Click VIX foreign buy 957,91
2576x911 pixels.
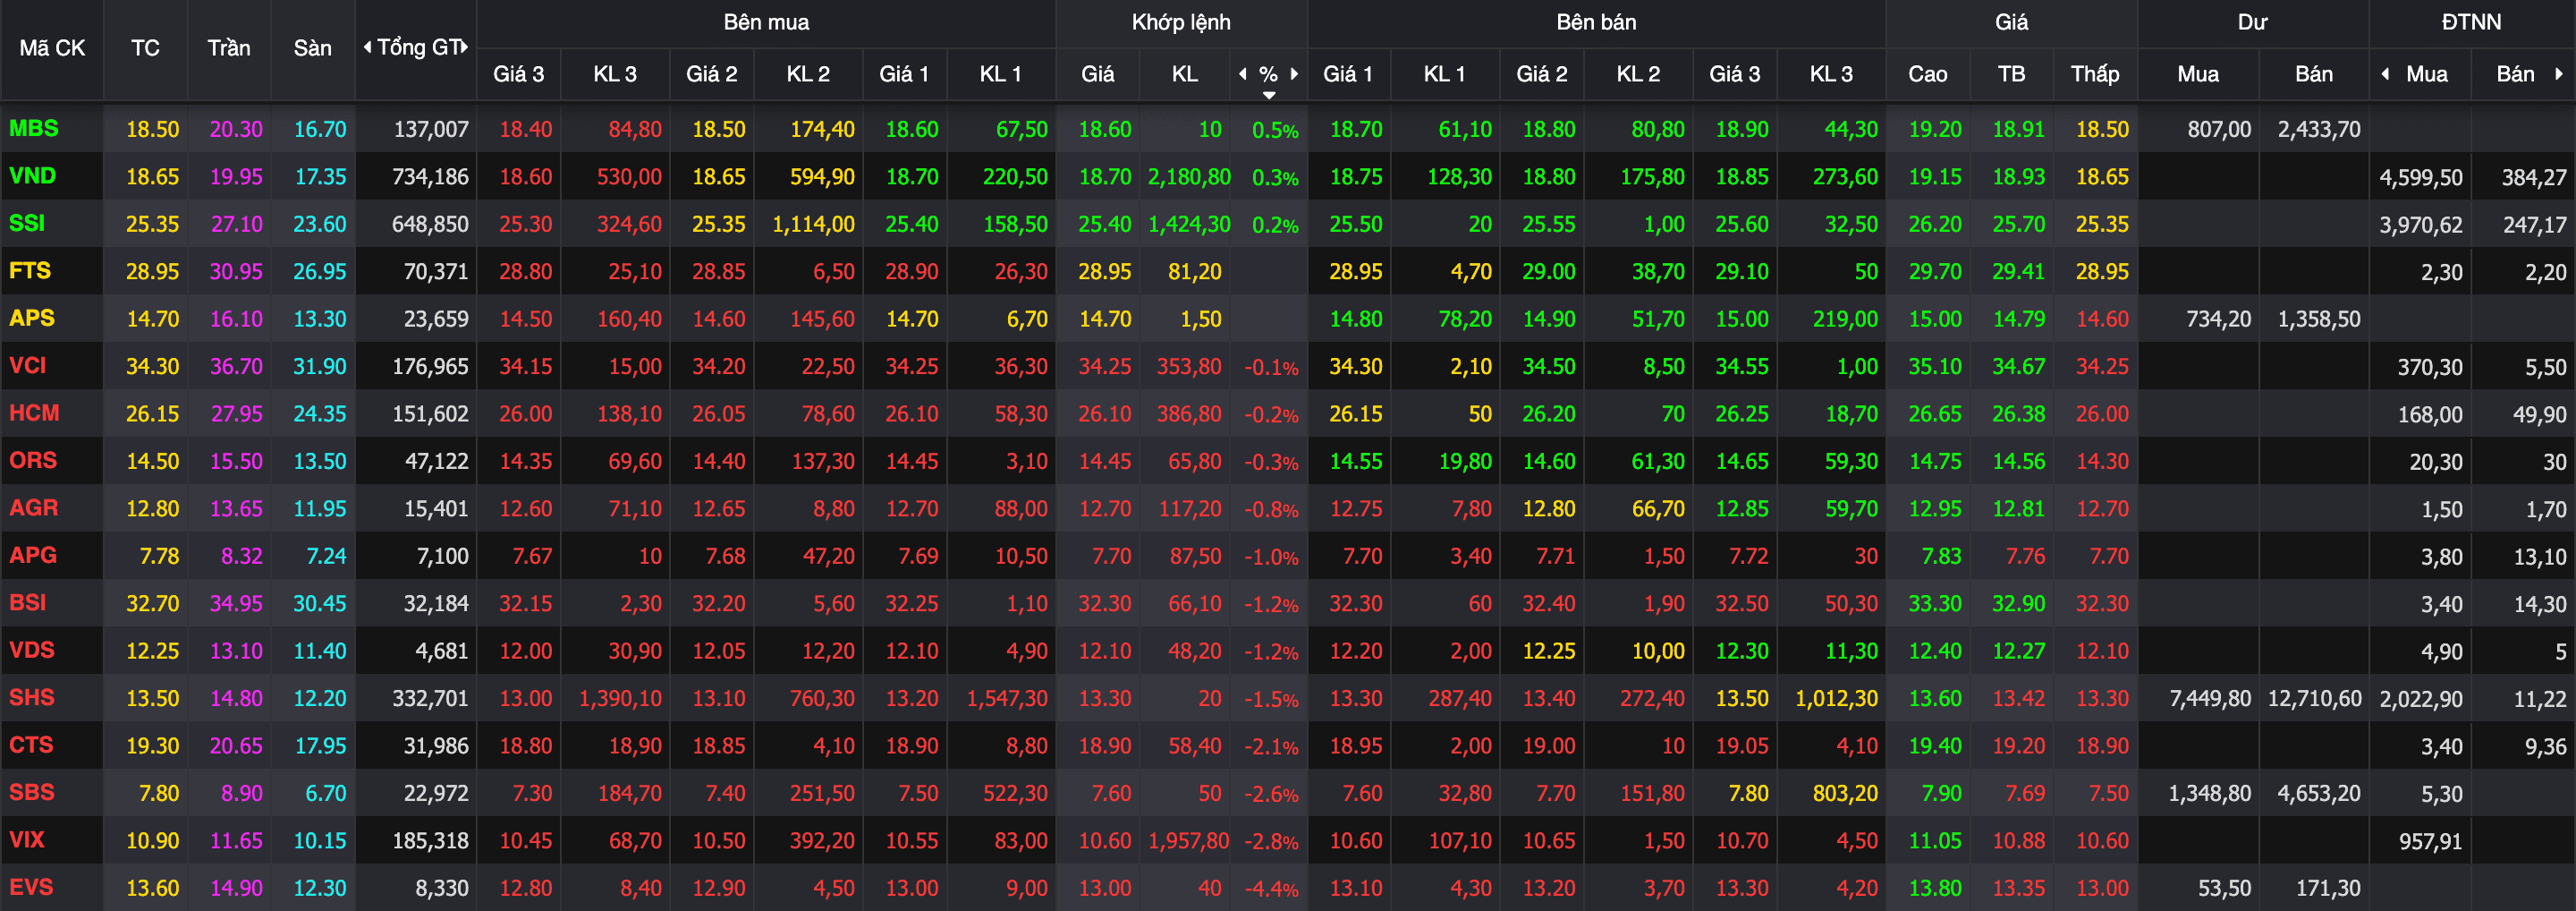pos(2430,842)
